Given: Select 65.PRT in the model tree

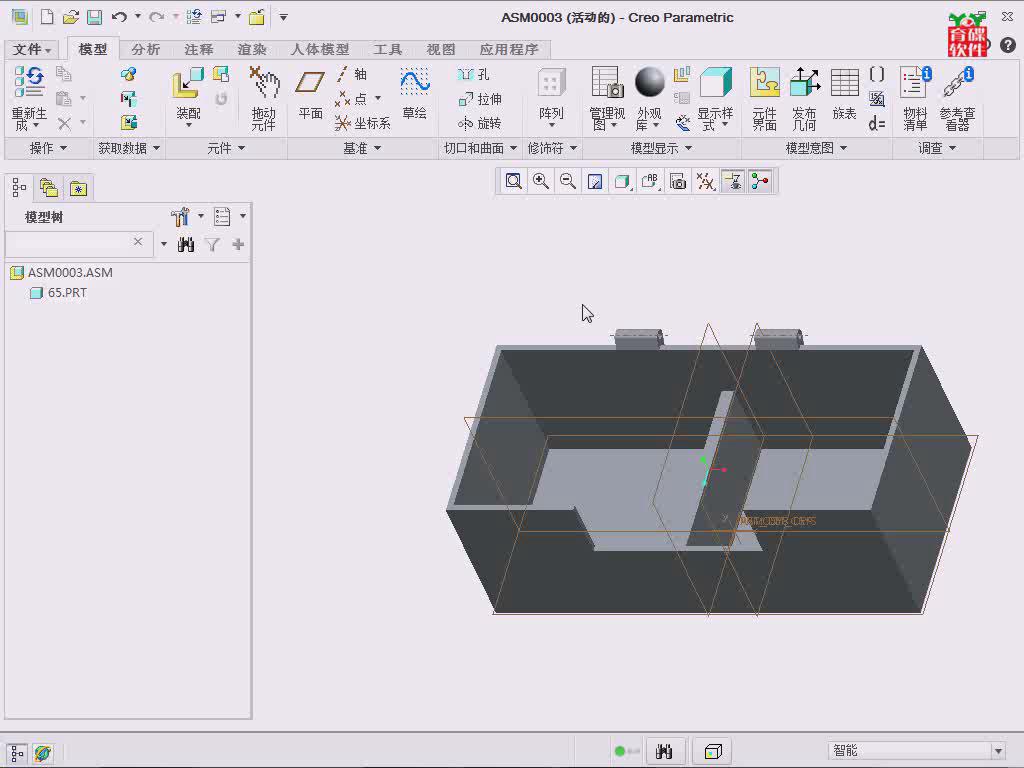Looking at the screenshot, I should (67, 293).
